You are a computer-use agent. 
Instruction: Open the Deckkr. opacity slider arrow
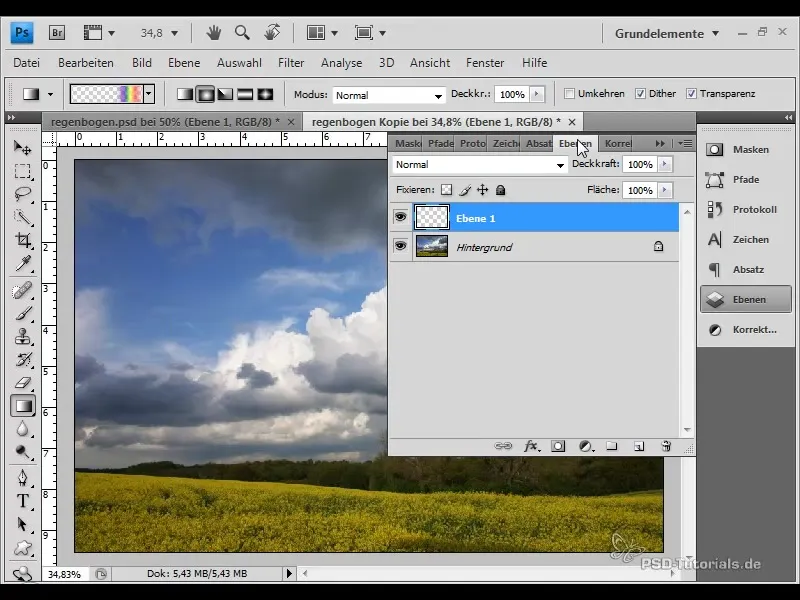coord(536,94)
